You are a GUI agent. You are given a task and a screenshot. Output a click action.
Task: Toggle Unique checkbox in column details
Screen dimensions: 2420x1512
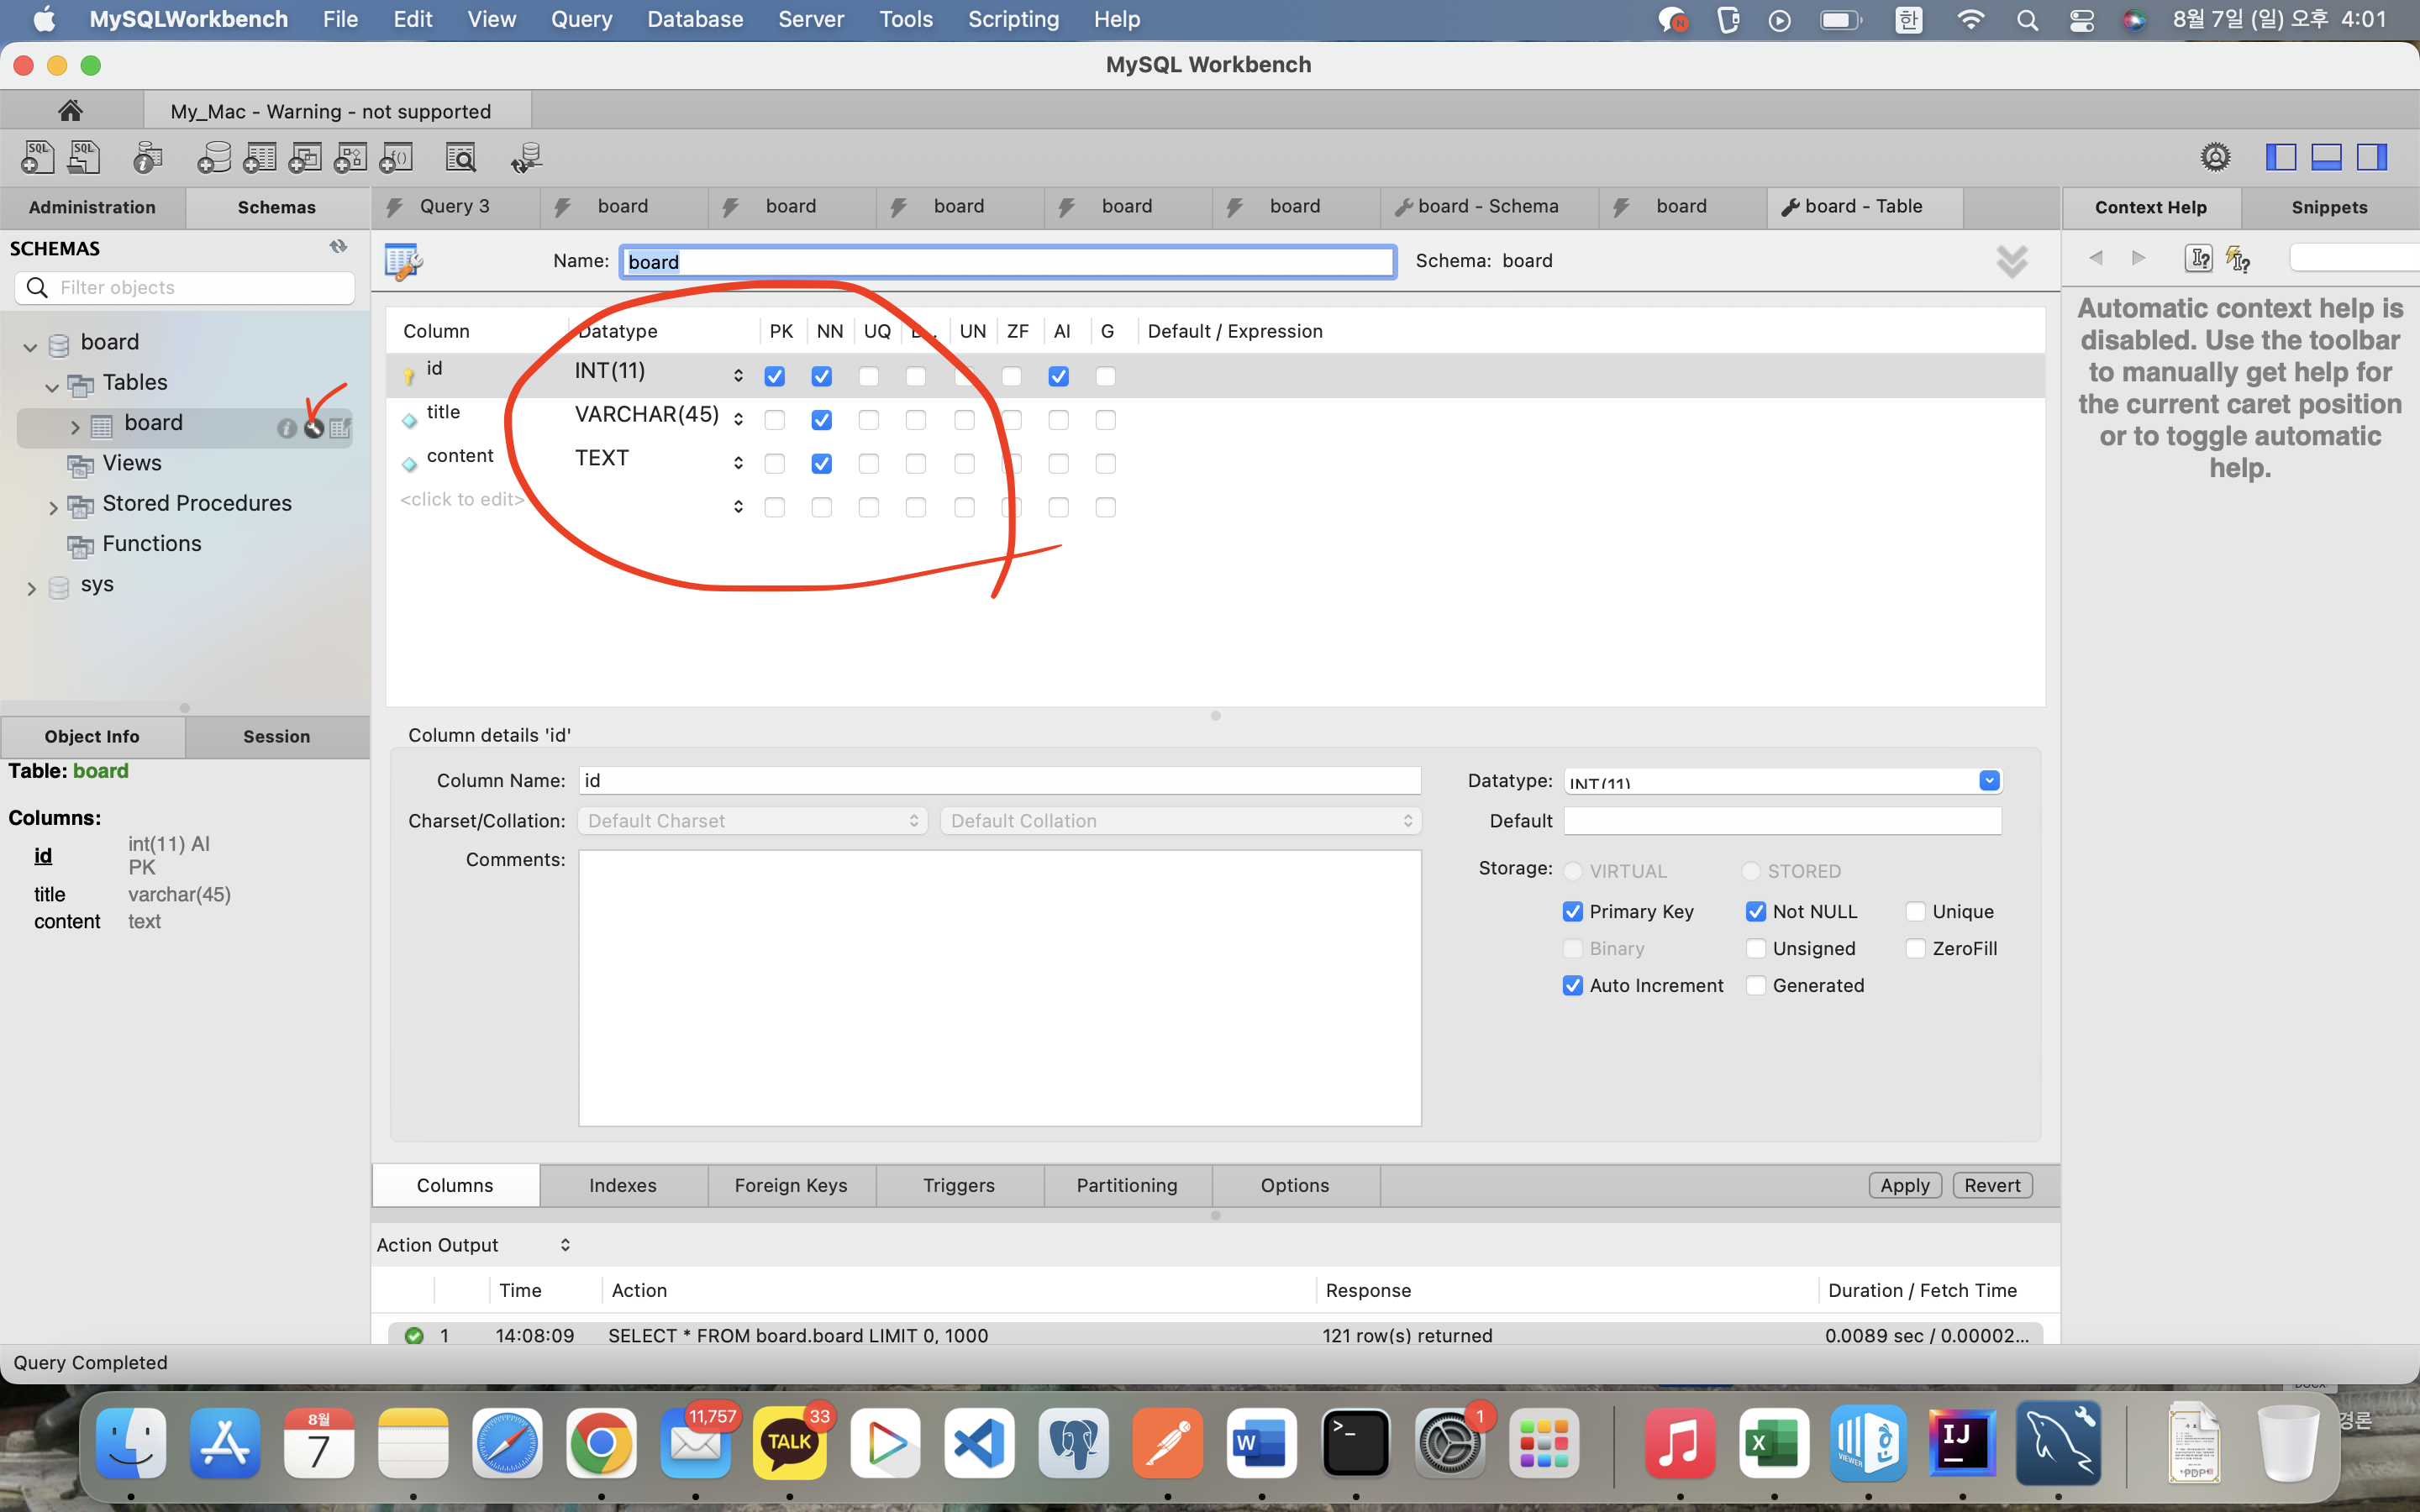[1915, 911]
